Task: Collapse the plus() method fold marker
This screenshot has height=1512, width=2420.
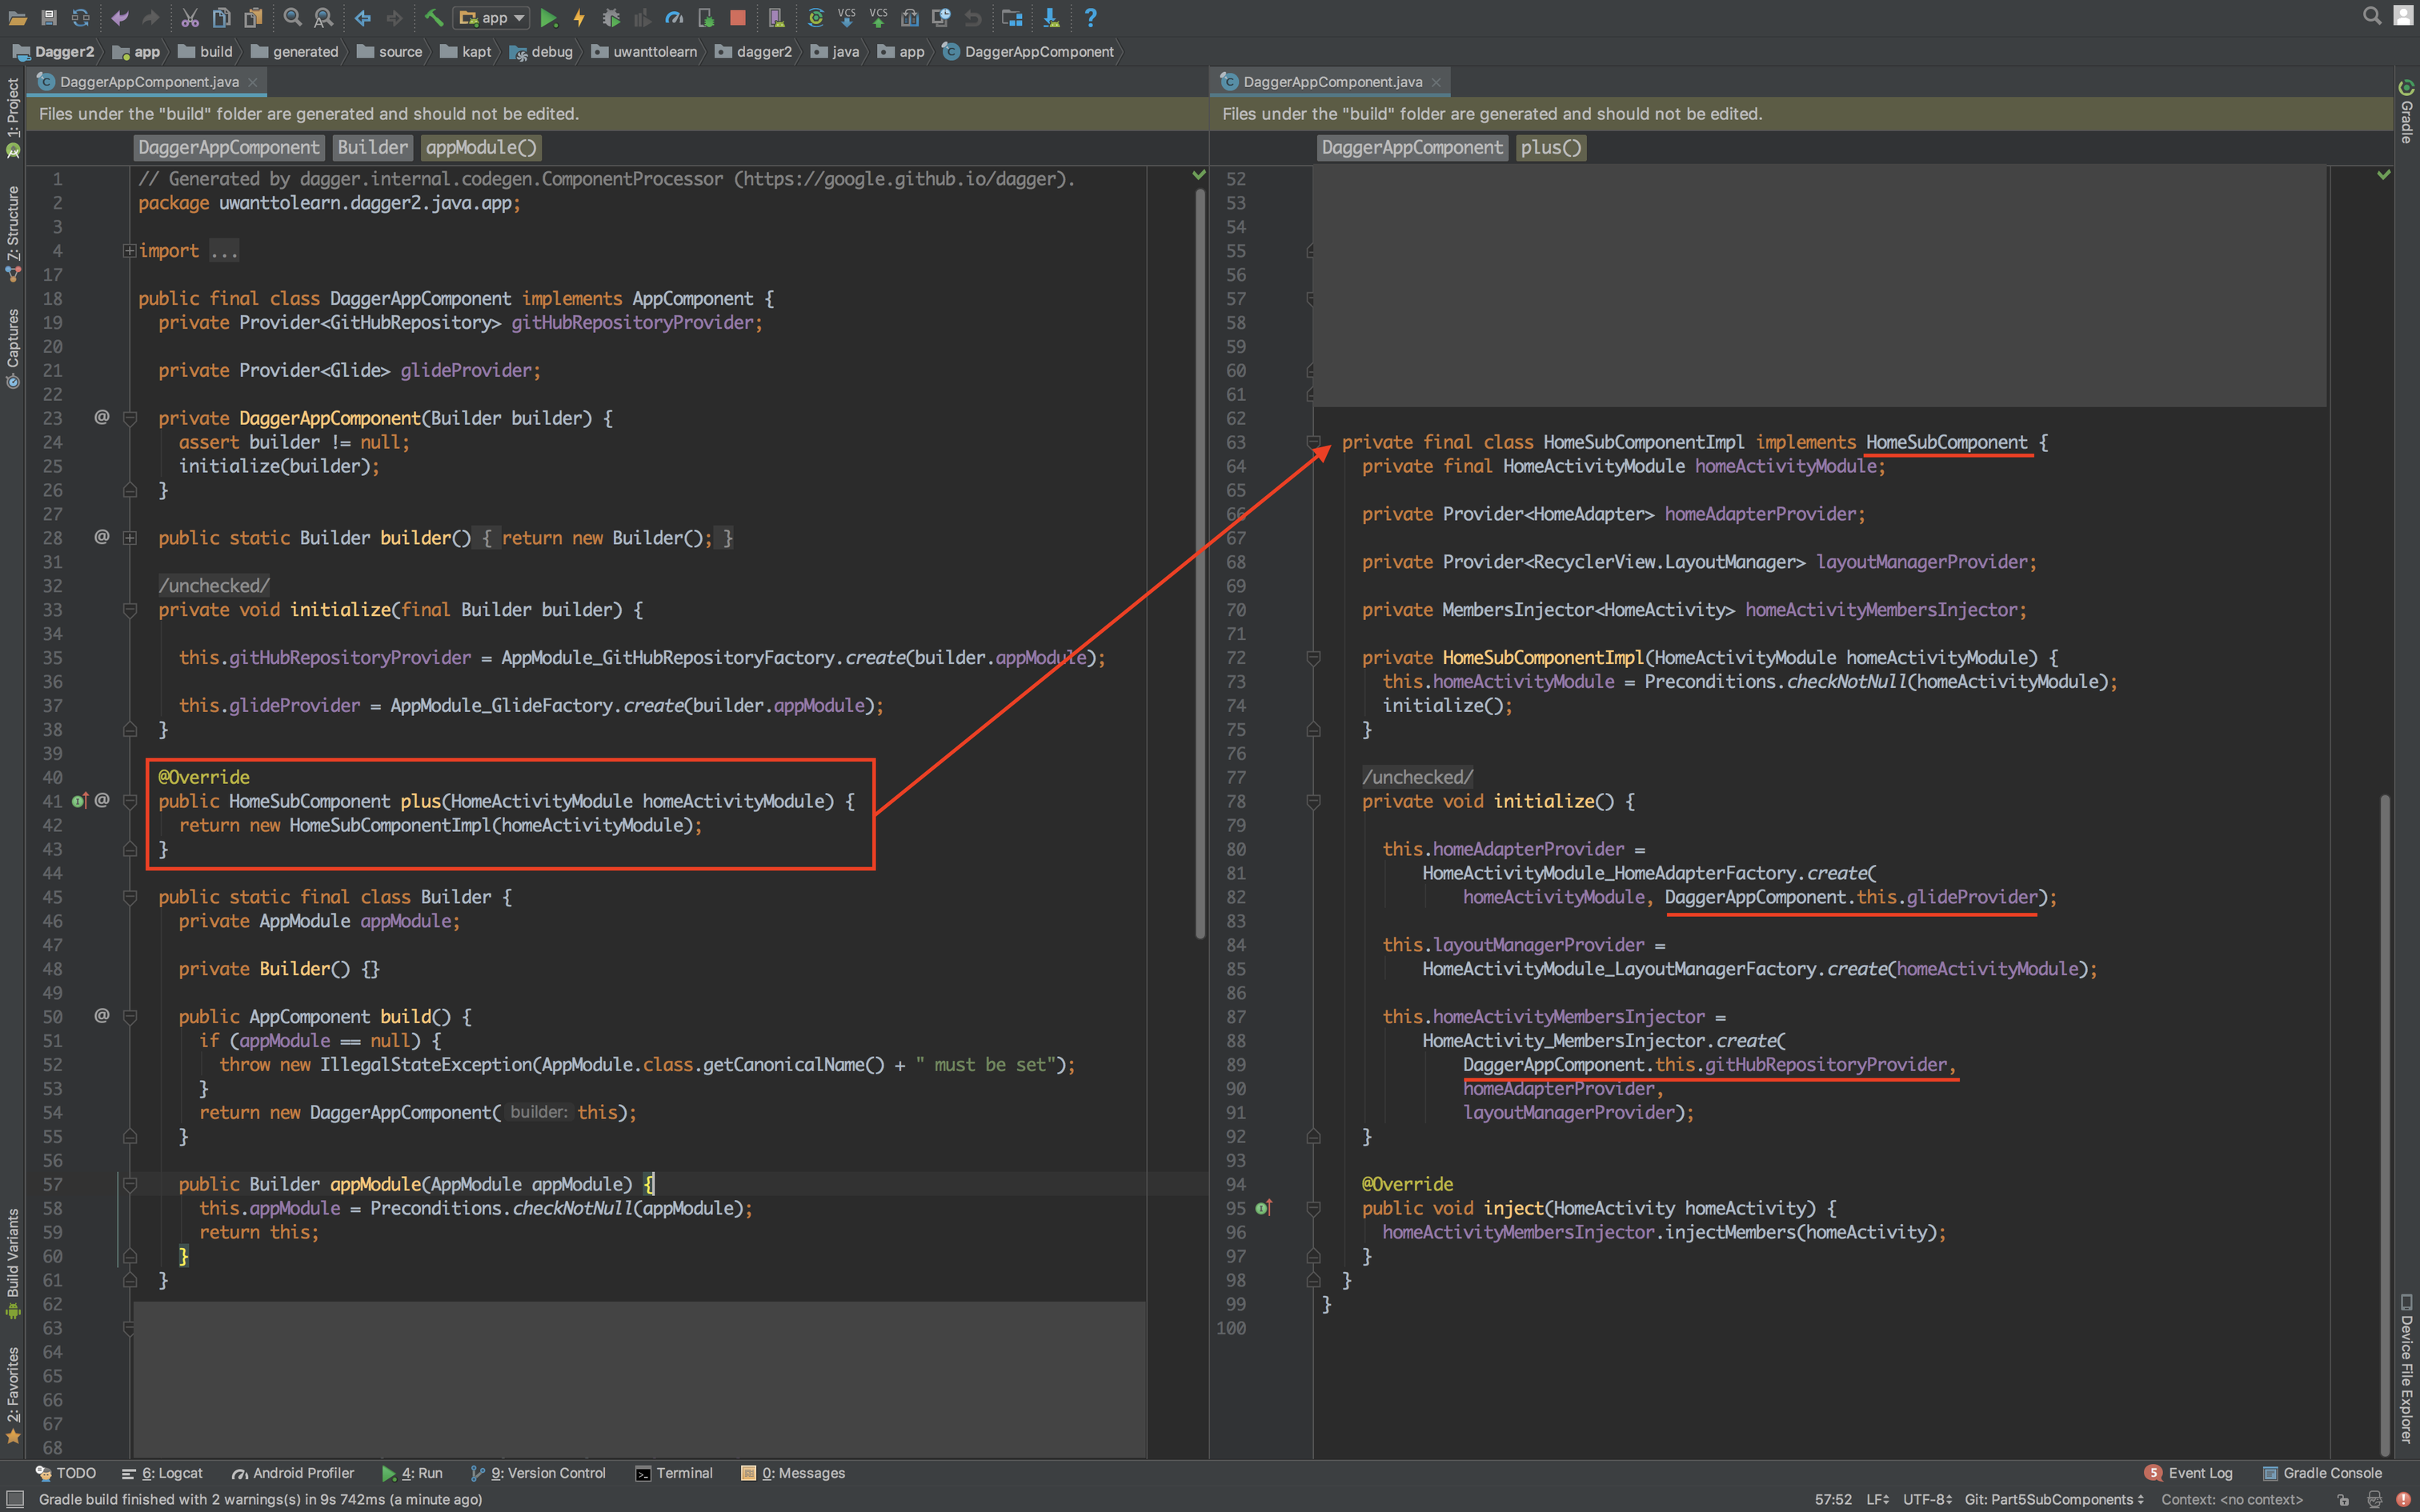Action: click(130, 802)
